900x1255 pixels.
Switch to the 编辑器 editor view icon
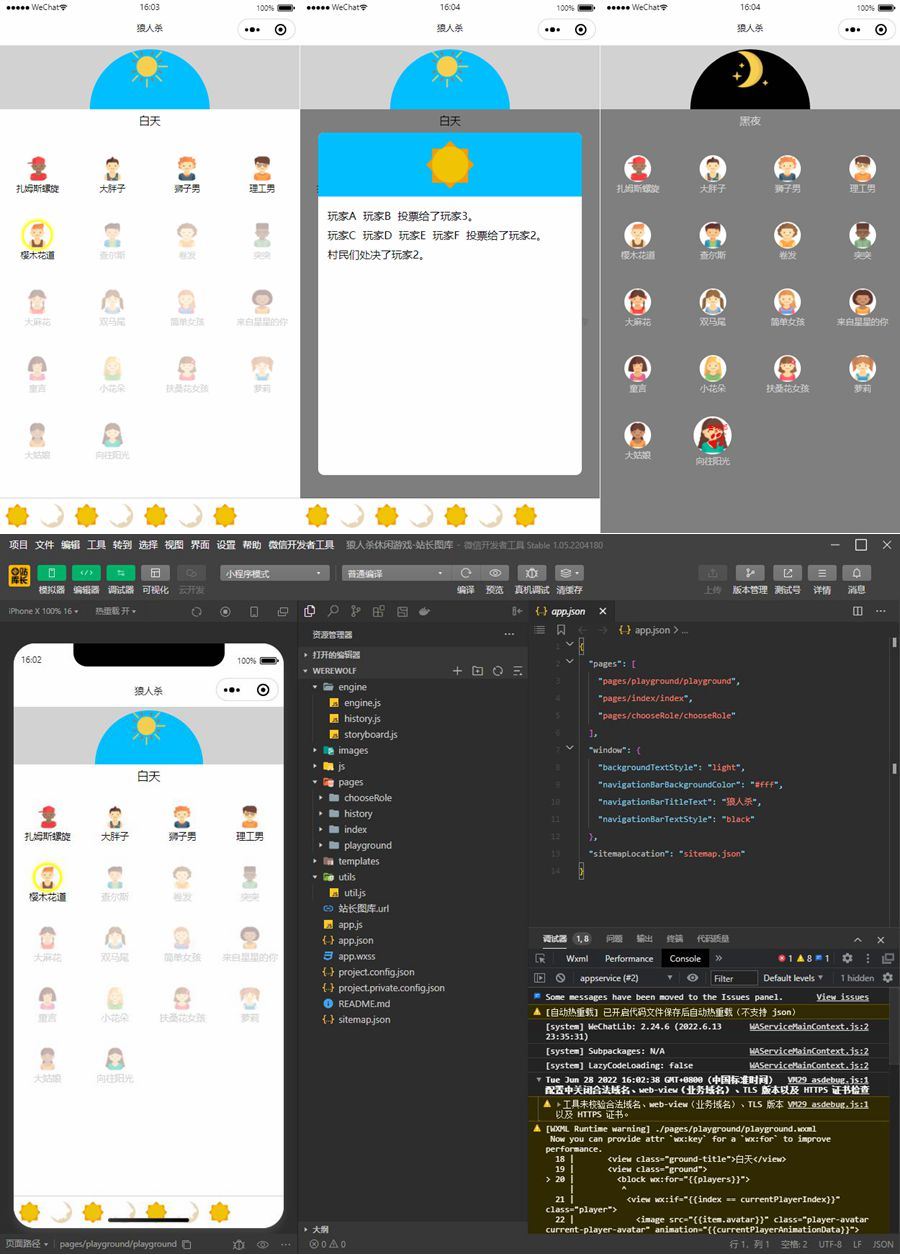tap(88, 572)
